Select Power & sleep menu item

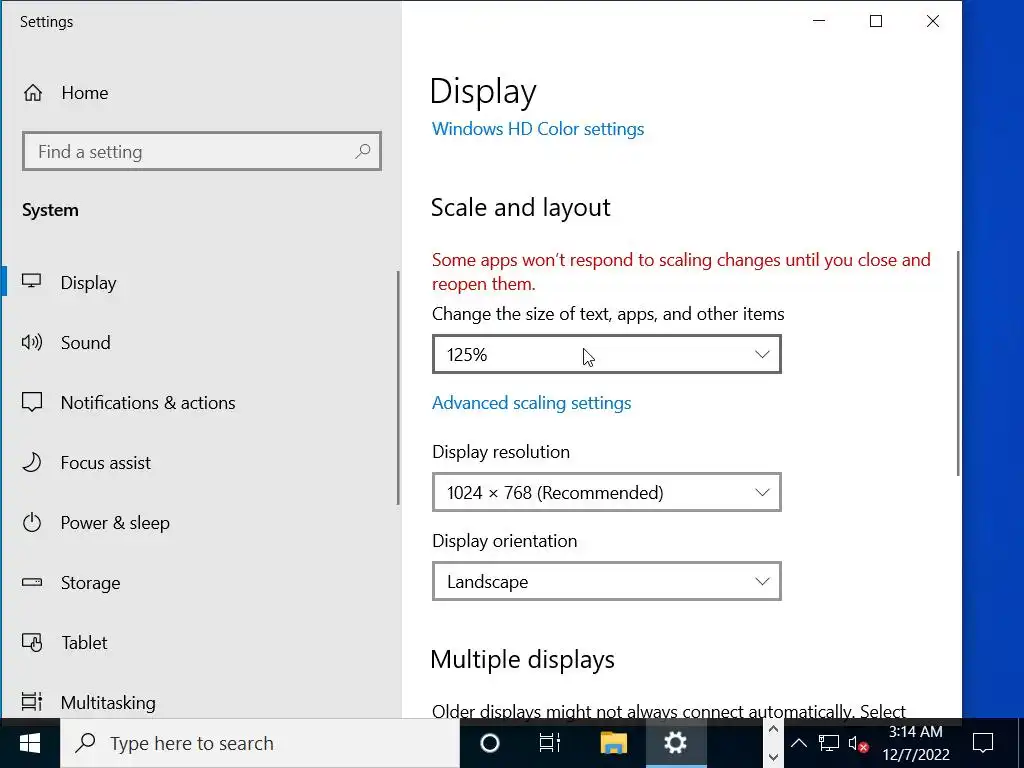coord(199,522)
